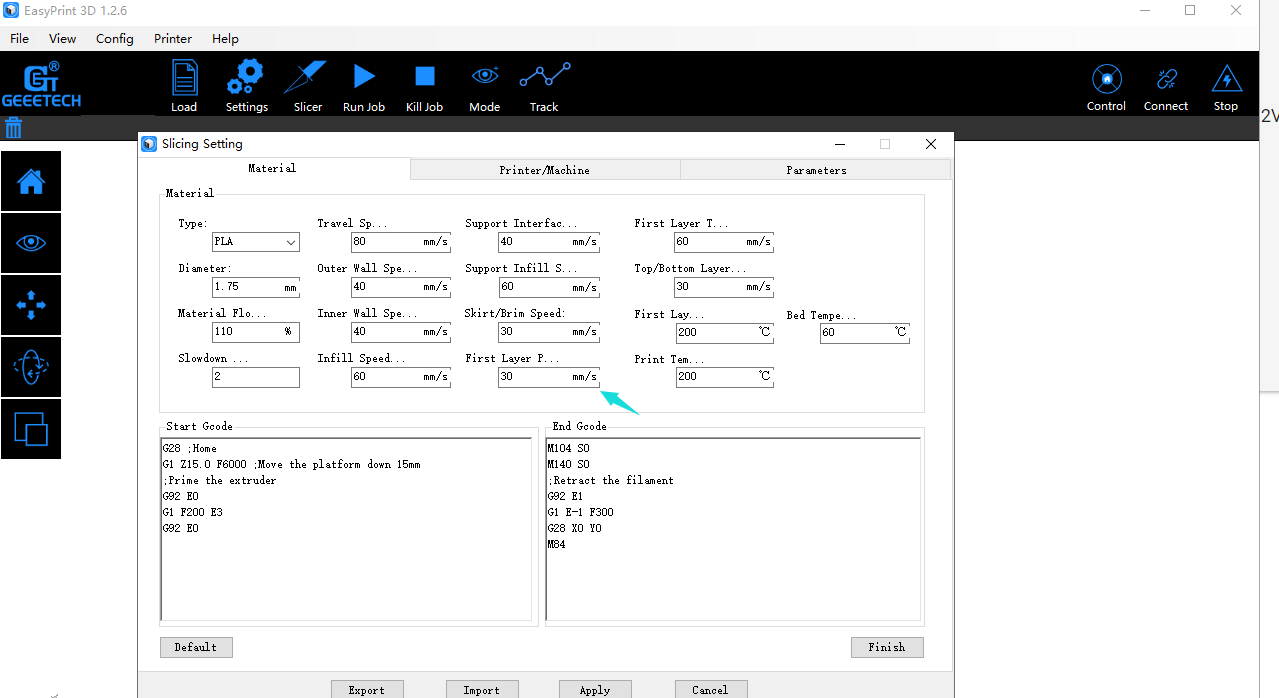Click the Support Infill Speed field
The image size is (1279, 698).
(x=548, y=287)
